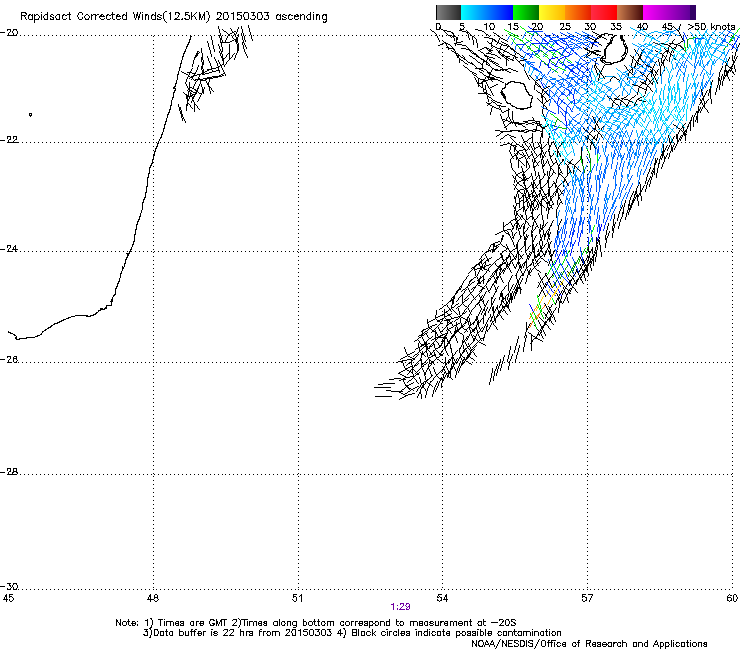
Task: Click the '20150303 ascending' date text in title
Action: click(x=271, y=17)
